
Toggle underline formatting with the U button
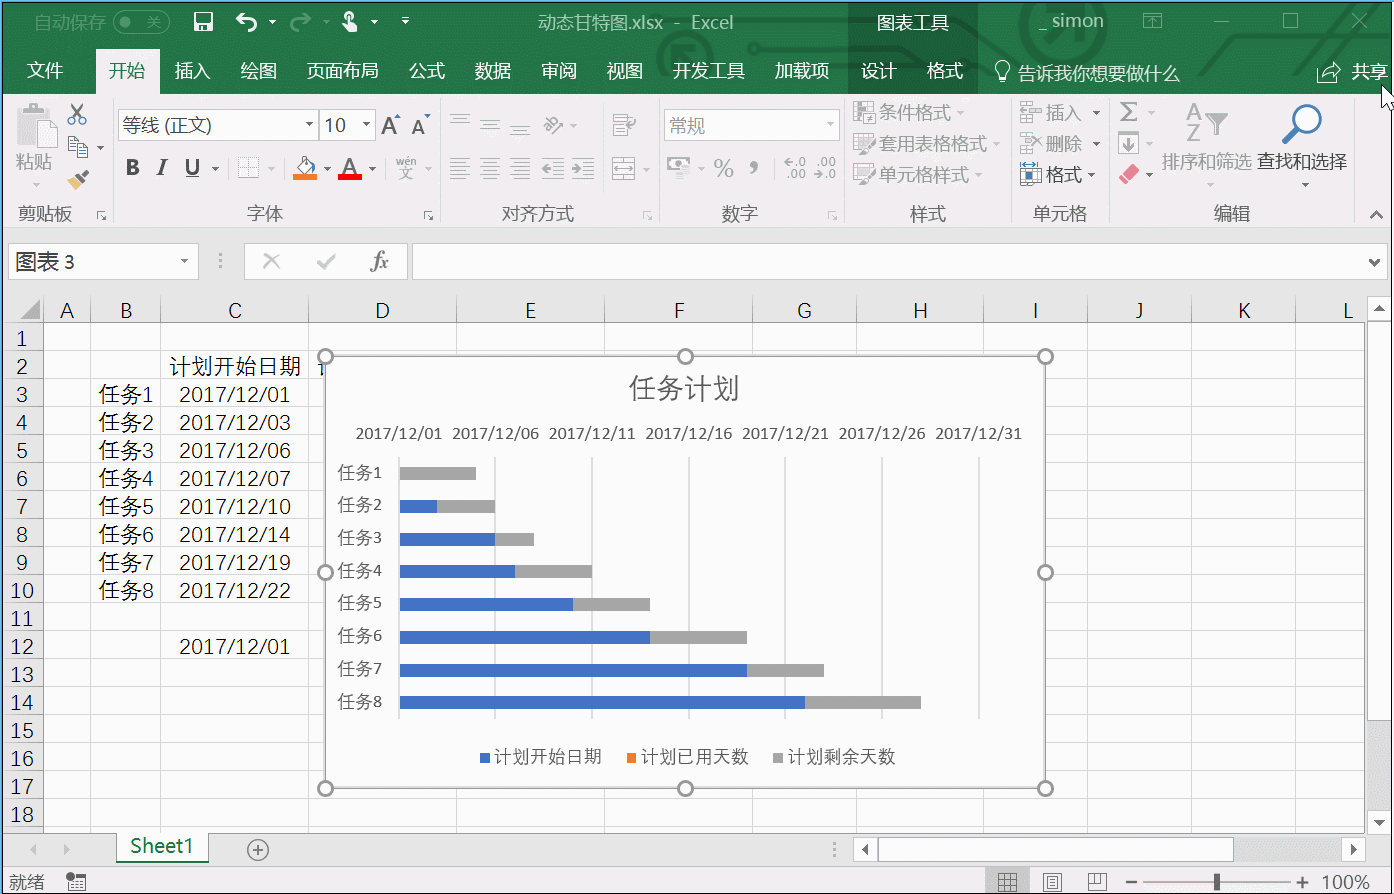(190, 168)
